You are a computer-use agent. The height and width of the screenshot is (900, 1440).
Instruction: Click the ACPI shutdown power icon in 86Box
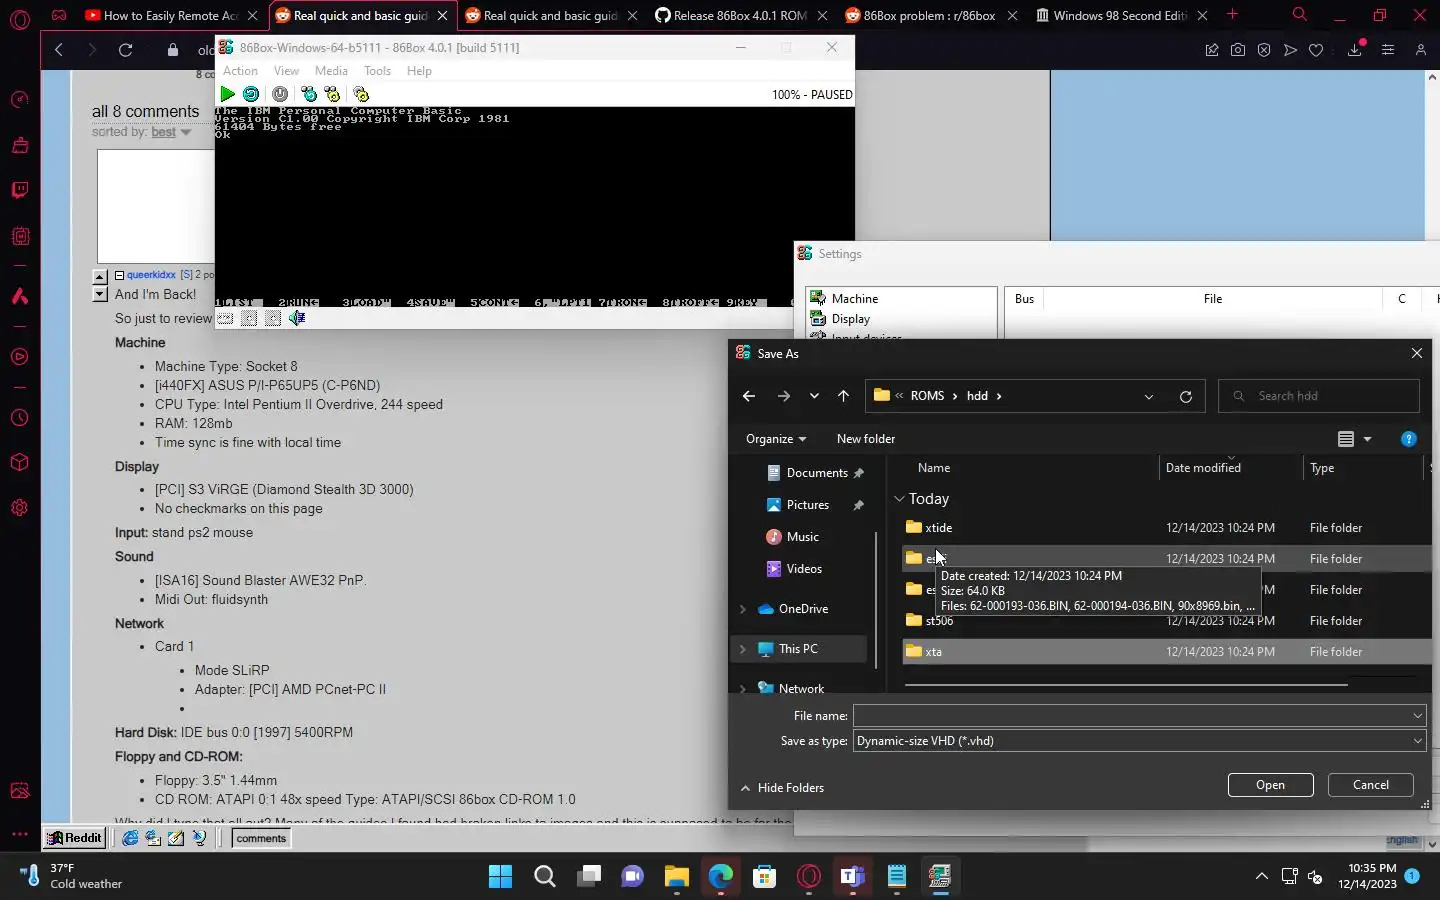coord(280,94)
